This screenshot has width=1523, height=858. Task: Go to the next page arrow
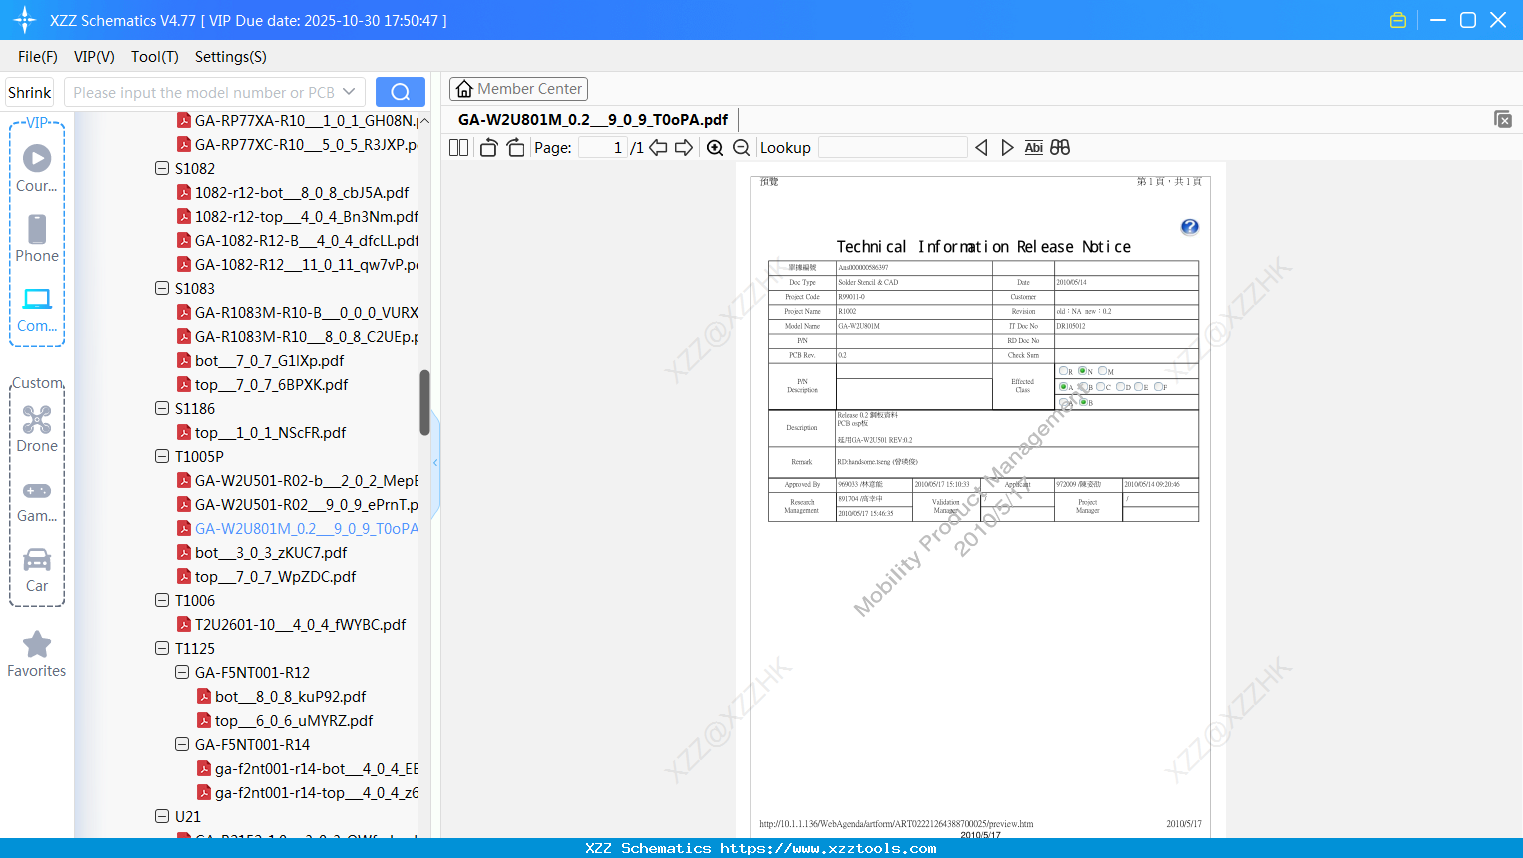[x=684, y=148]
